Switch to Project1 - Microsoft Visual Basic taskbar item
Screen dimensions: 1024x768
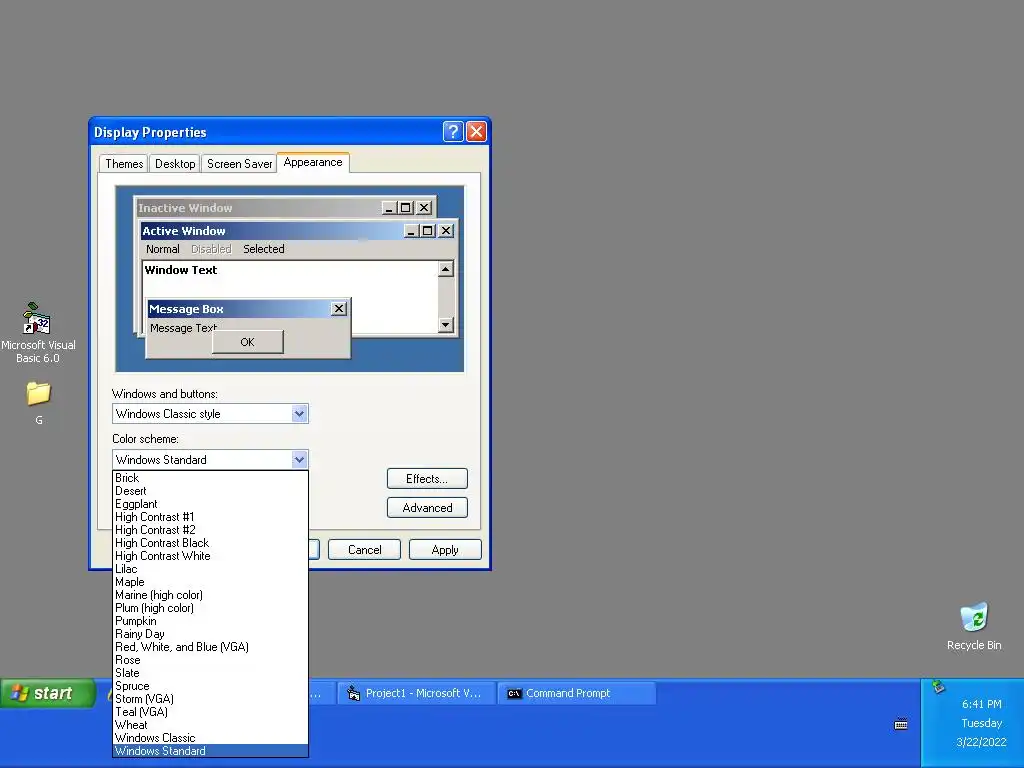pos(415,693)
